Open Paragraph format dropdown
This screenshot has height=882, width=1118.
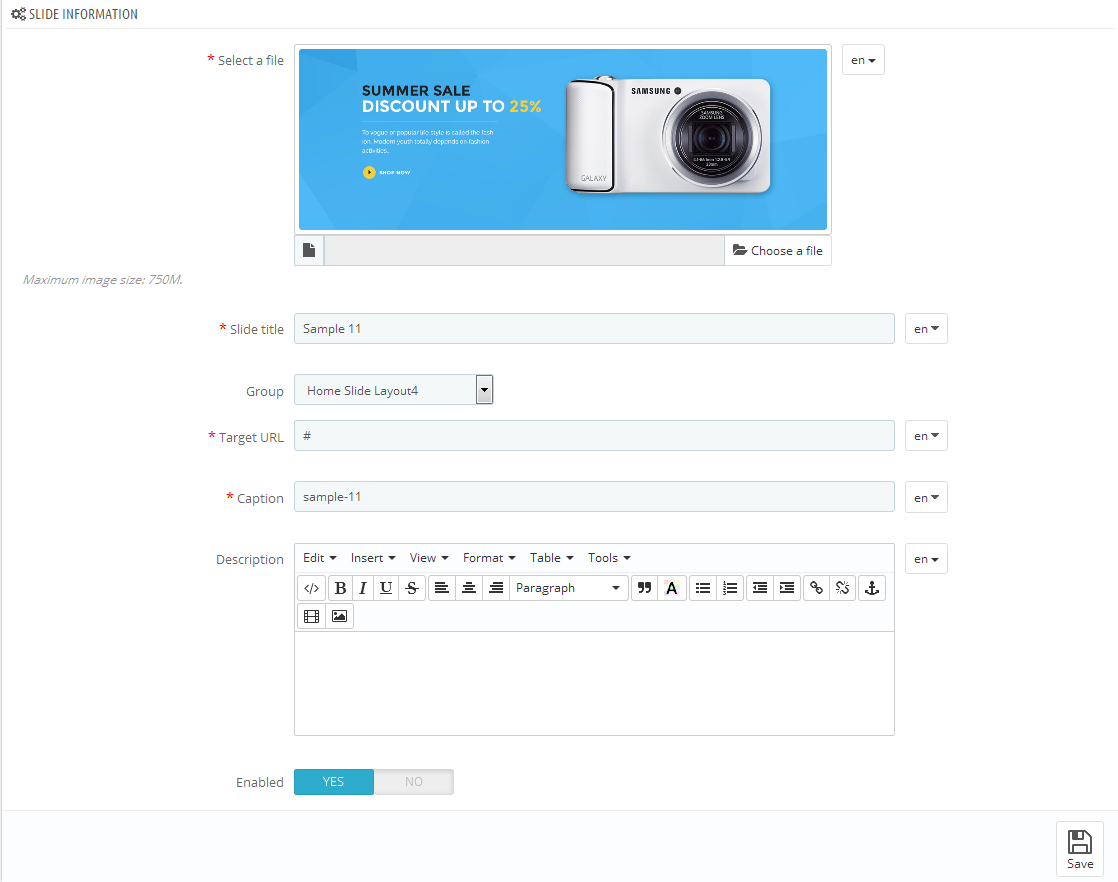568,588
